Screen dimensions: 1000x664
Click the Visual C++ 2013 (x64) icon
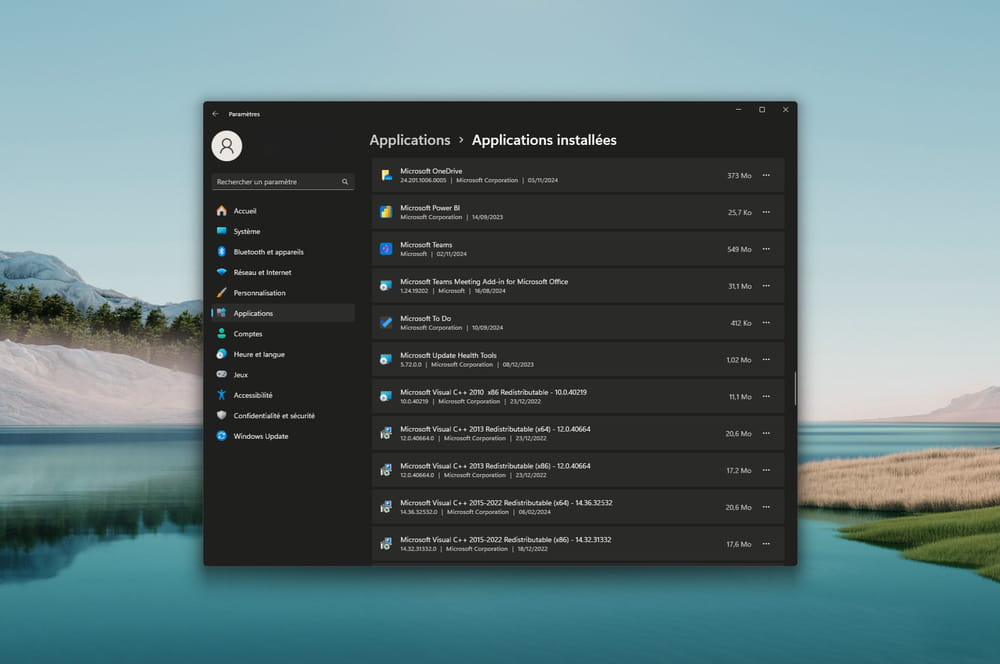pyautogui.click(x=386, y=434)
